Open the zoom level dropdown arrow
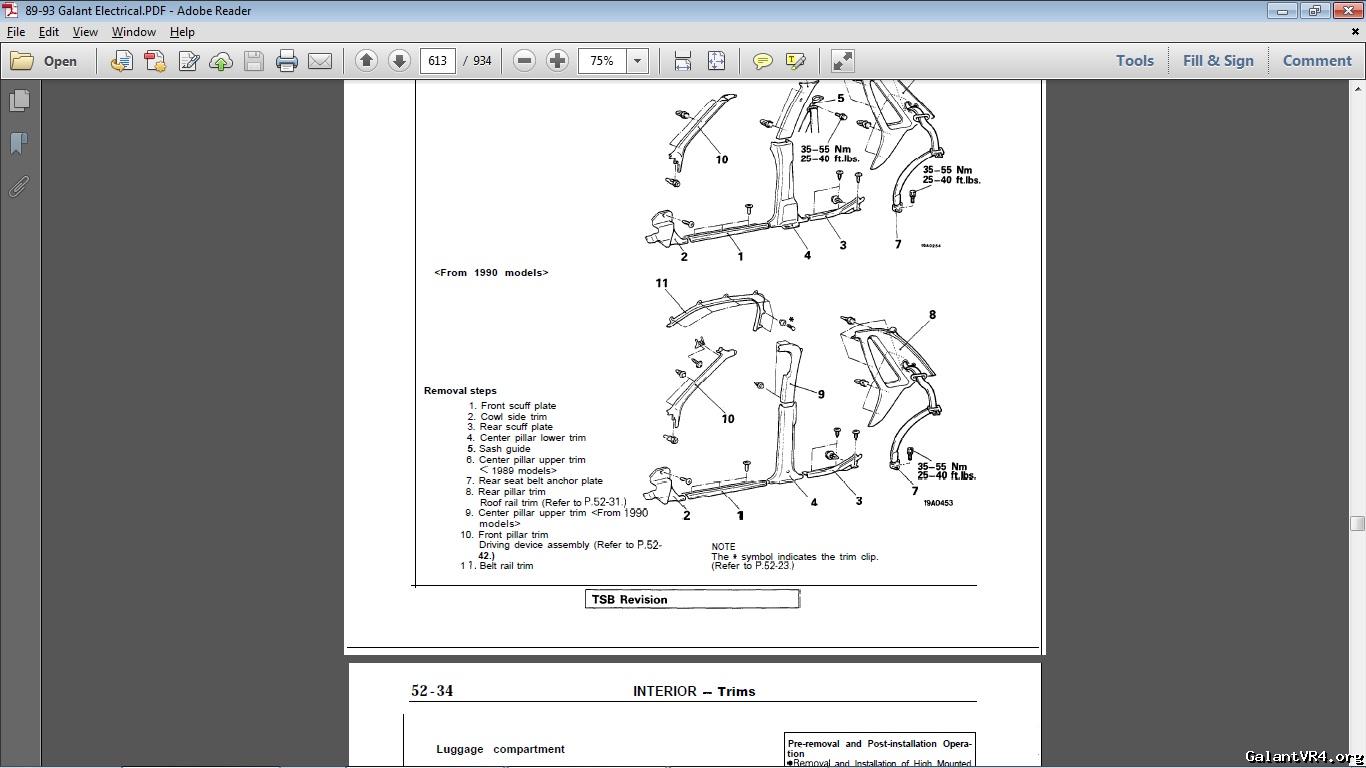1366x768 pixels. tap(637, 61)
